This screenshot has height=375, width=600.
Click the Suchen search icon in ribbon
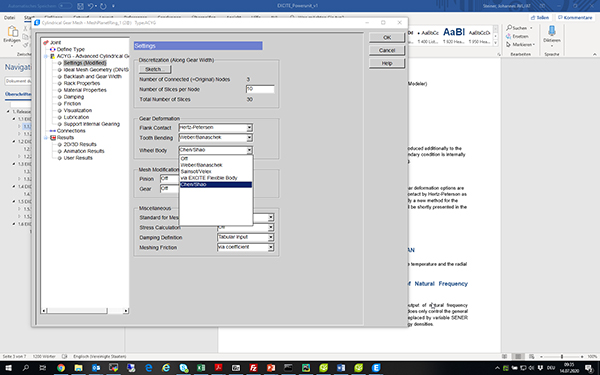coord(509,28)
